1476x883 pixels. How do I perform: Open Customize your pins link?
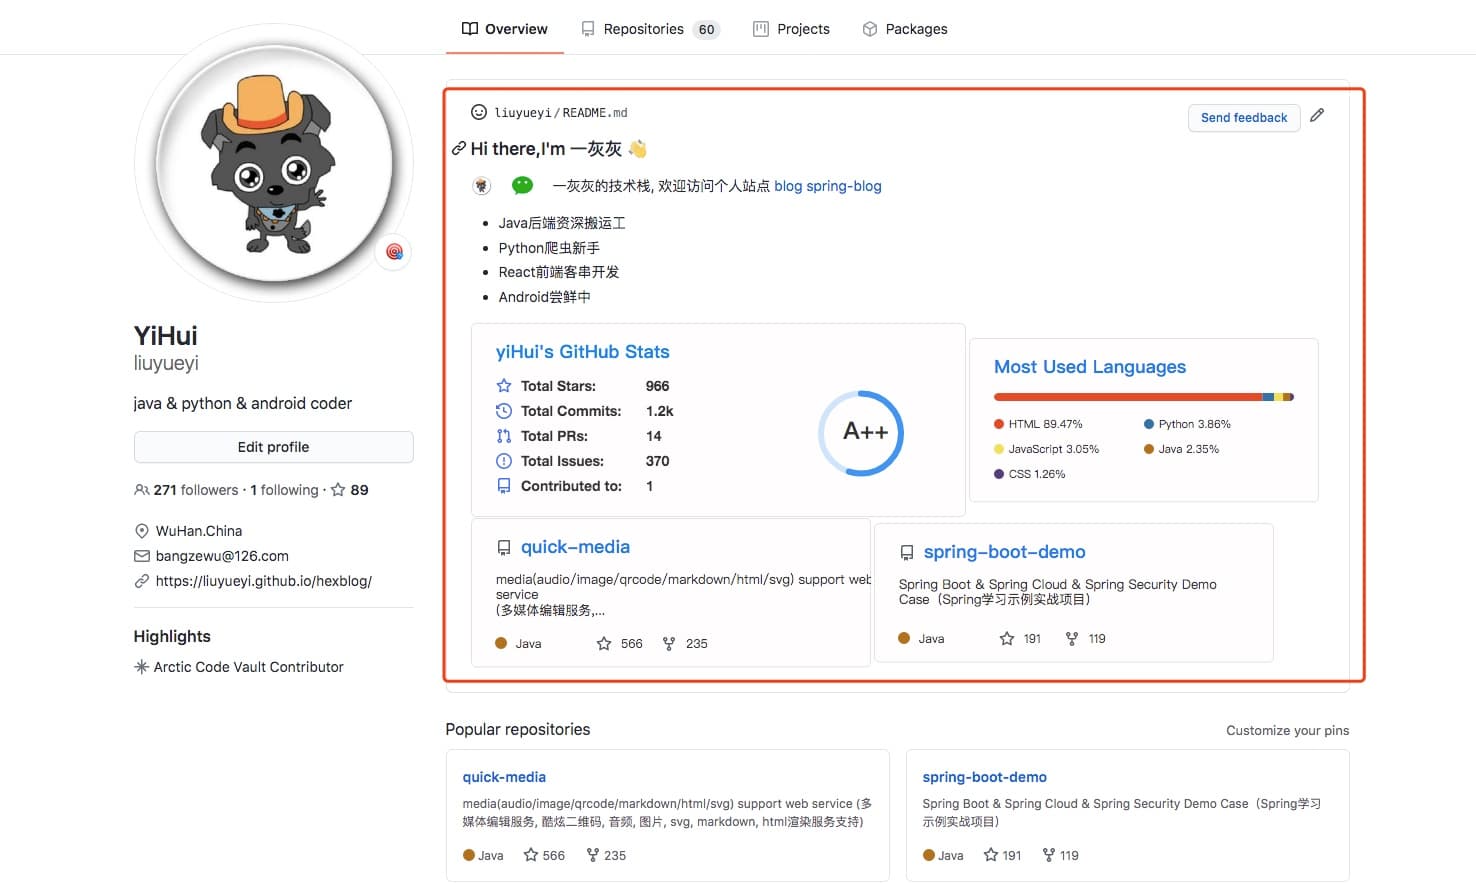point(1287,730)
